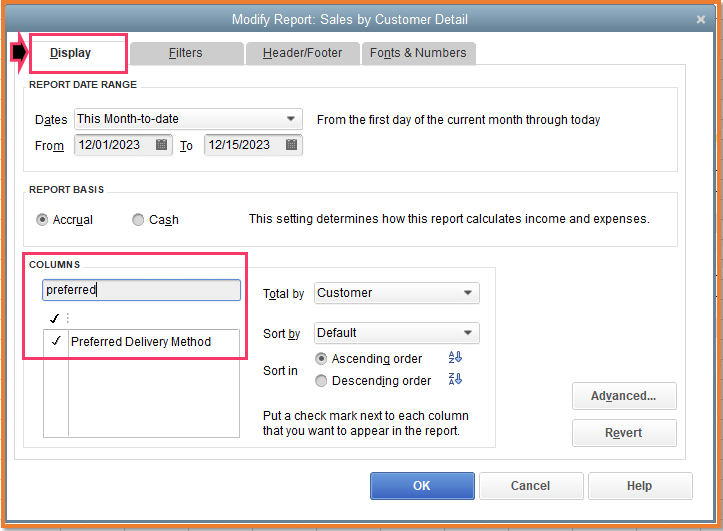The image size is (723, 531).
Task: Select the Cash report basis
Action: click(x=138, y=220)
